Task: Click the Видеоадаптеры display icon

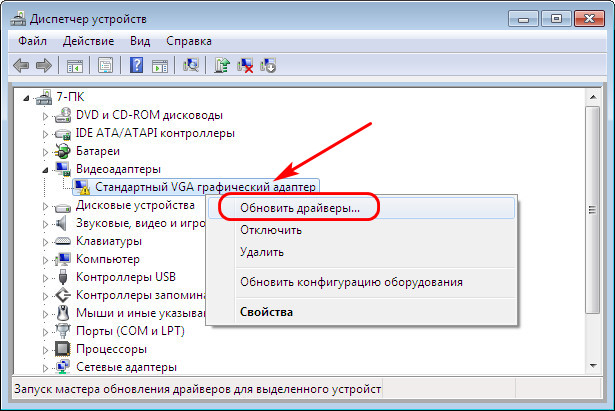Action: pyautogui.click(x=63, y=169)
